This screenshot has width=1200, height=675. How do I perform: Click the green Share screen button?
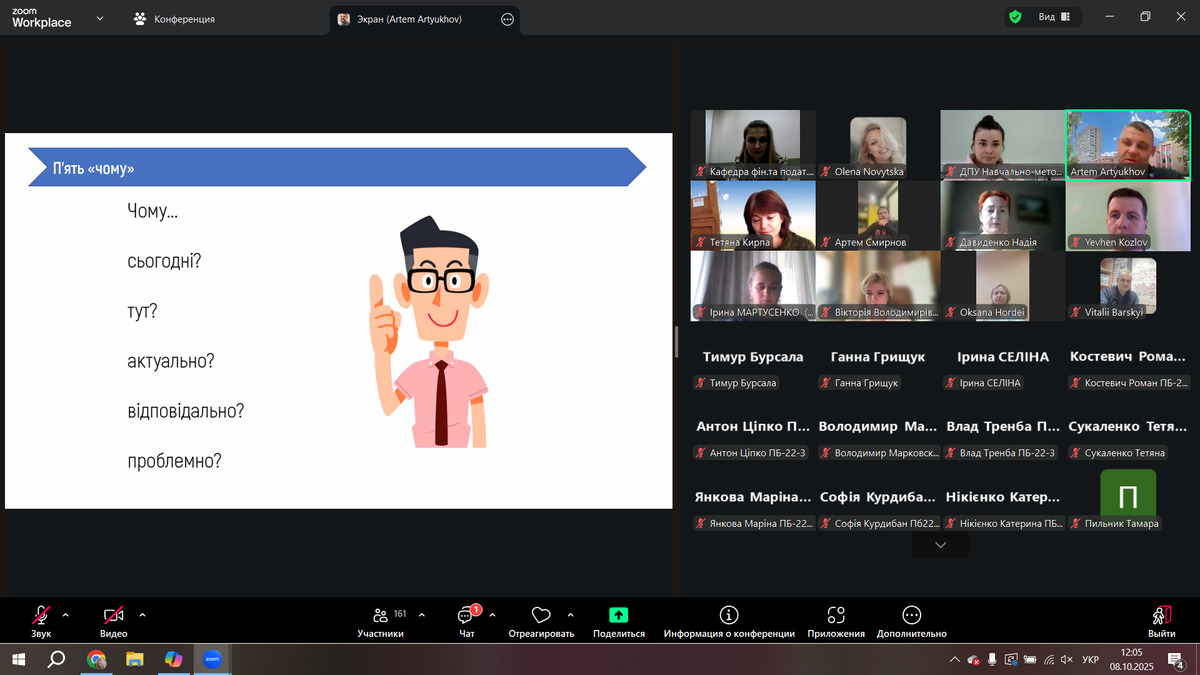[x=618, y=616]
